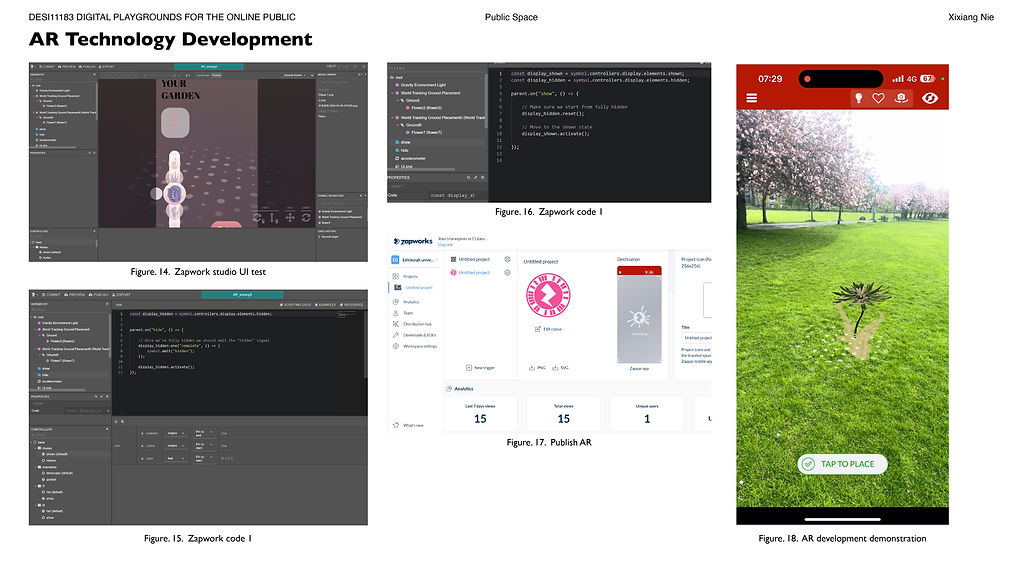This screenshot has height=576, width=1023.
Task: Open Reference link in Figure 15 editor
Action: (x=352, y=305)
